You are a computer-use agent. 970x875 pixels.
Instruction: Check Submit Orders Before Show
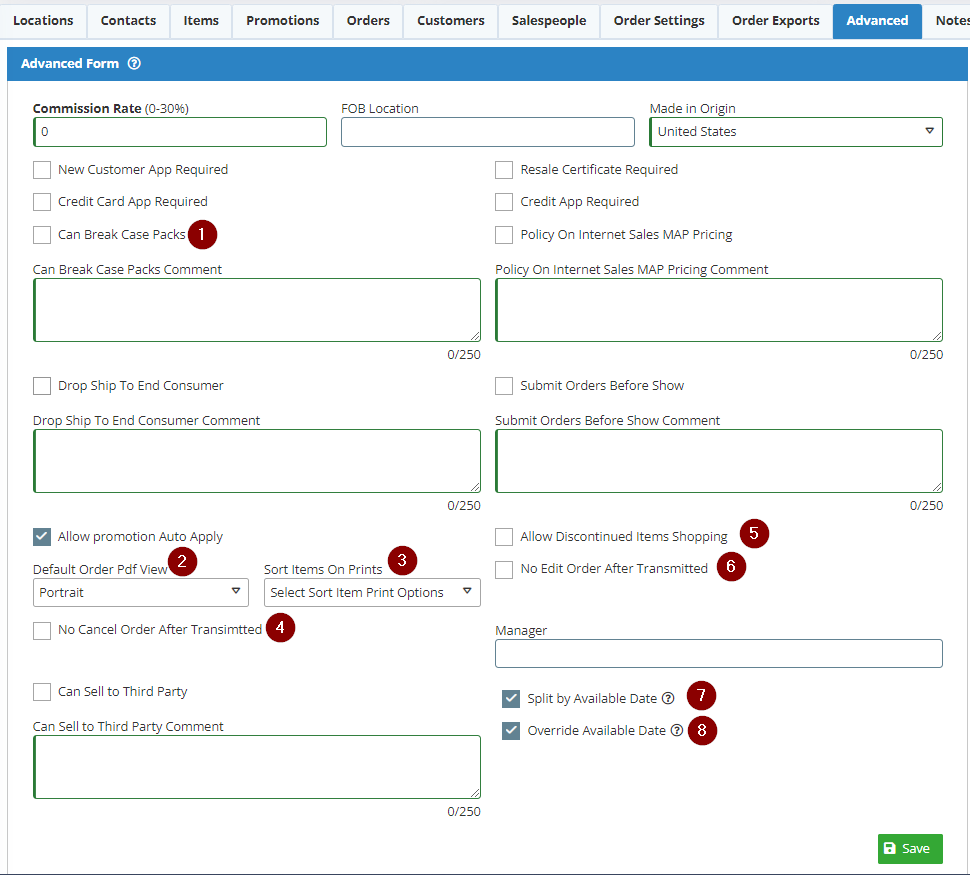[x=504, y=386]
